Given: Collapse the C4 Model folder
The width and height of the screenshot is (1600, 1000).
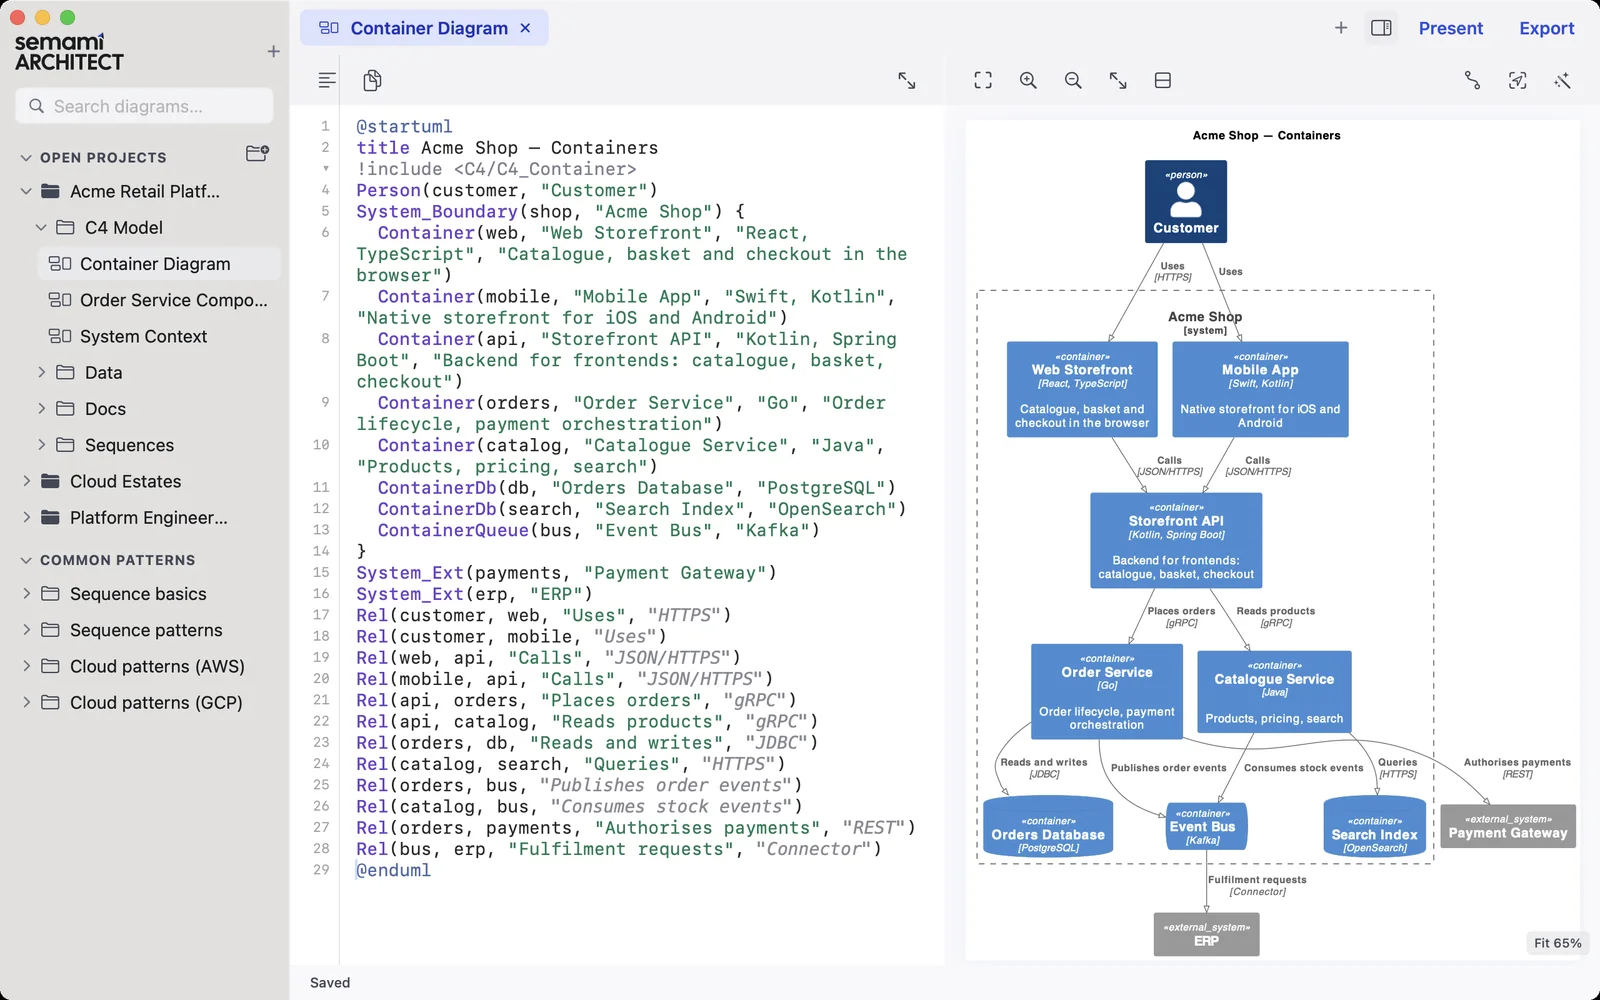Looking at the screenshot, I should pyautogui.click(x=41, y=227).
